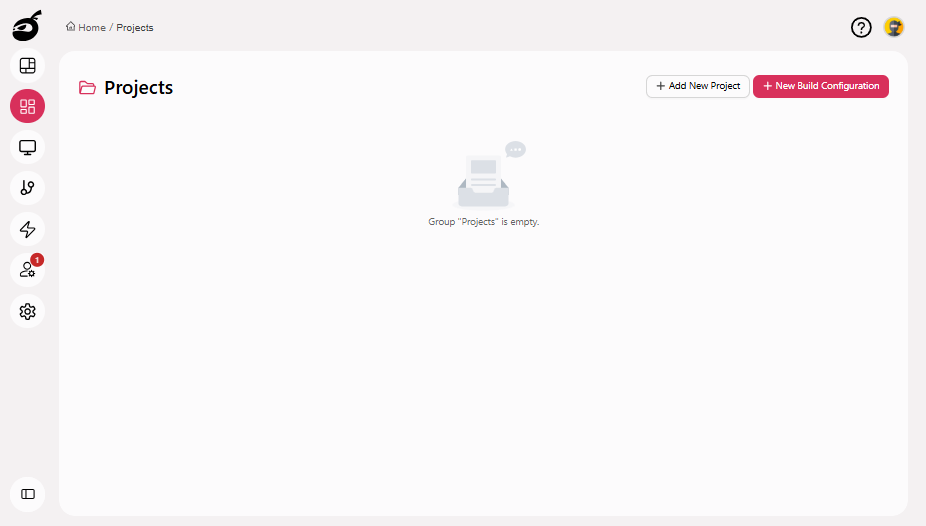Image resolution: width=926 pixels, height=526 pixels.
Task: Click the "Projects is empty" message text
Action: pyautogui.click(x=483, y=222)
